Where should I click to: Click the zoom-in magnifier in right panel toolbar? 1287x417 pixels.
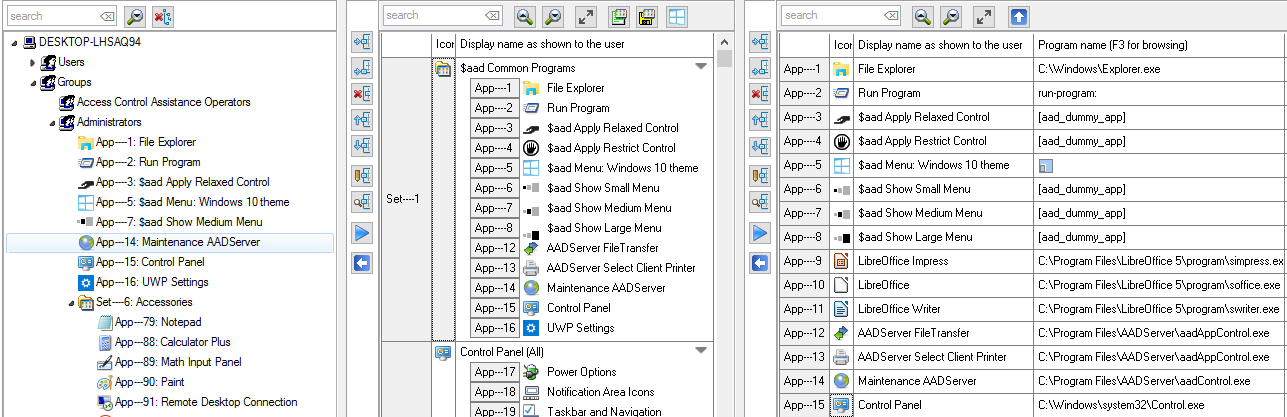pos(922,16)
